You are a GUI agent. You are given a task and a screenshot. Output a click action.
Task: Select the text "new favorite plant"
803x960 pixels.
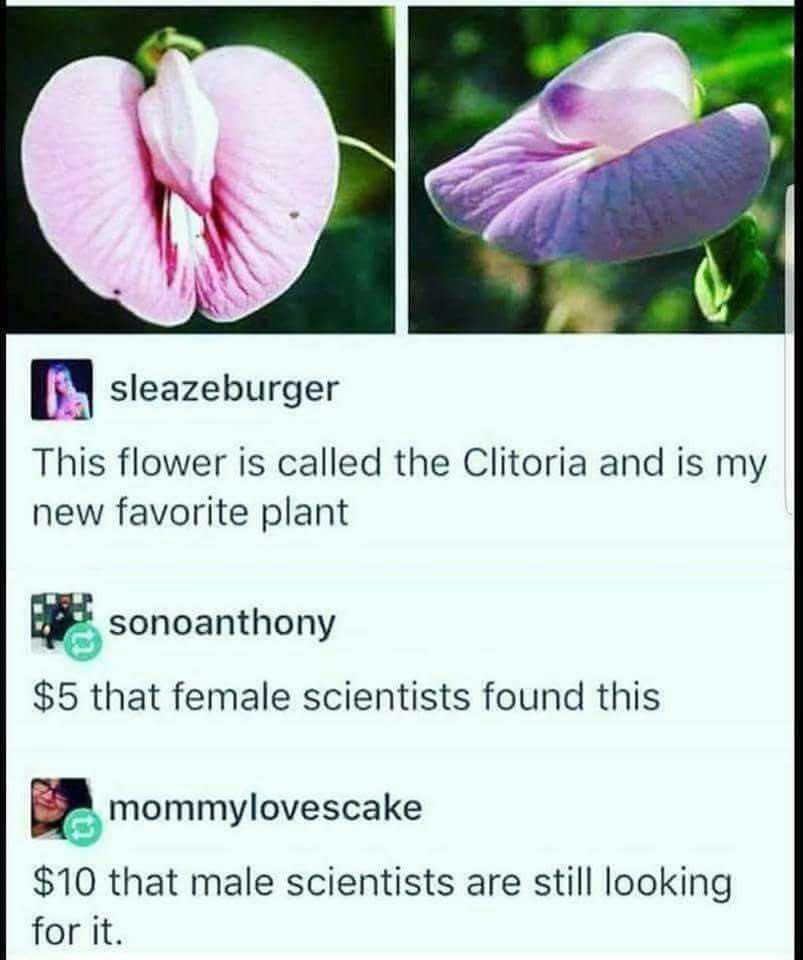[x=190, y=513]
